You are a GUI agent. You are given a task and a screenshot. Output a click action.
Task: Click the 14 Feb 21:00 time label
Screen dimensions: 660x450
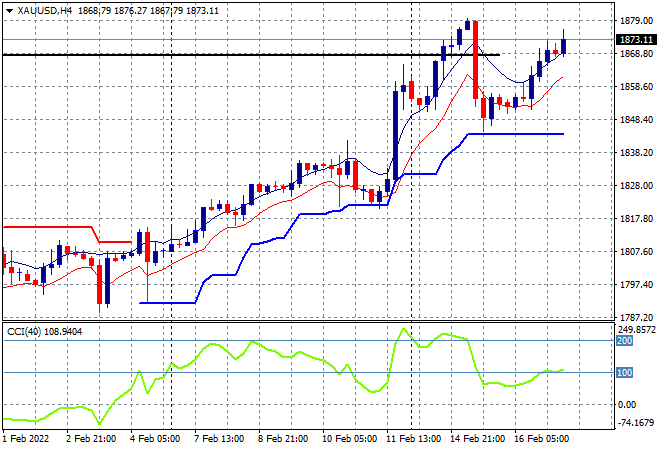click(477, 439)
